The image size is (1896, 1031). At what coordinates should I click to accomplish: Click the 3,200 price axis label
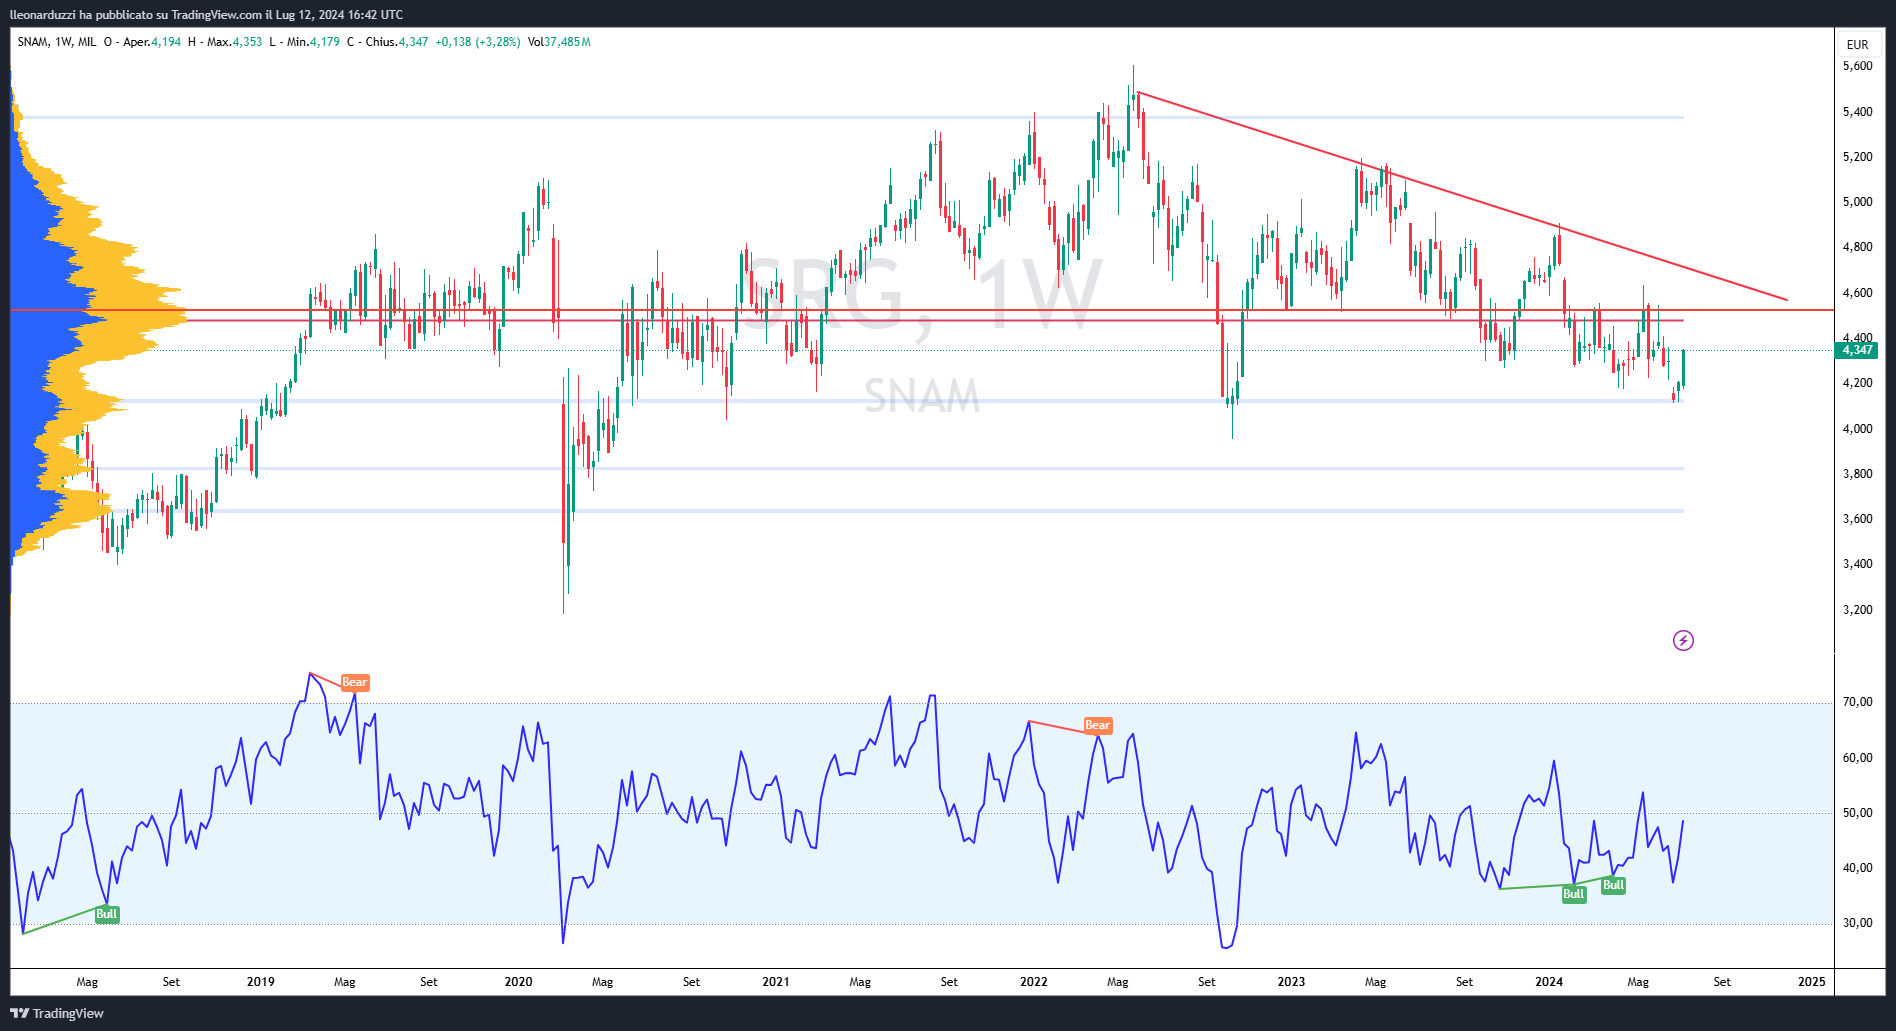pos(1857,610)
